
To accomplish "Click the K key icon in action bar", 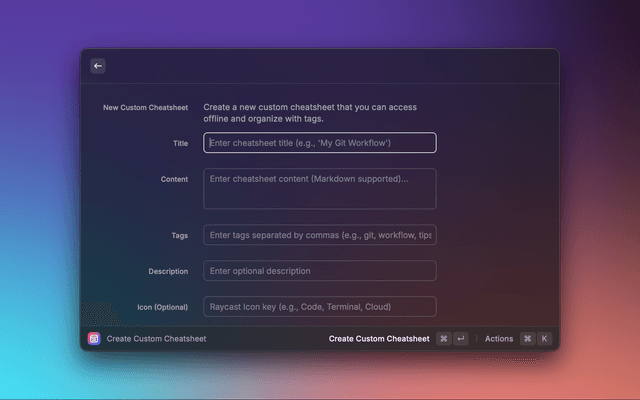I will tap(544, 339).
